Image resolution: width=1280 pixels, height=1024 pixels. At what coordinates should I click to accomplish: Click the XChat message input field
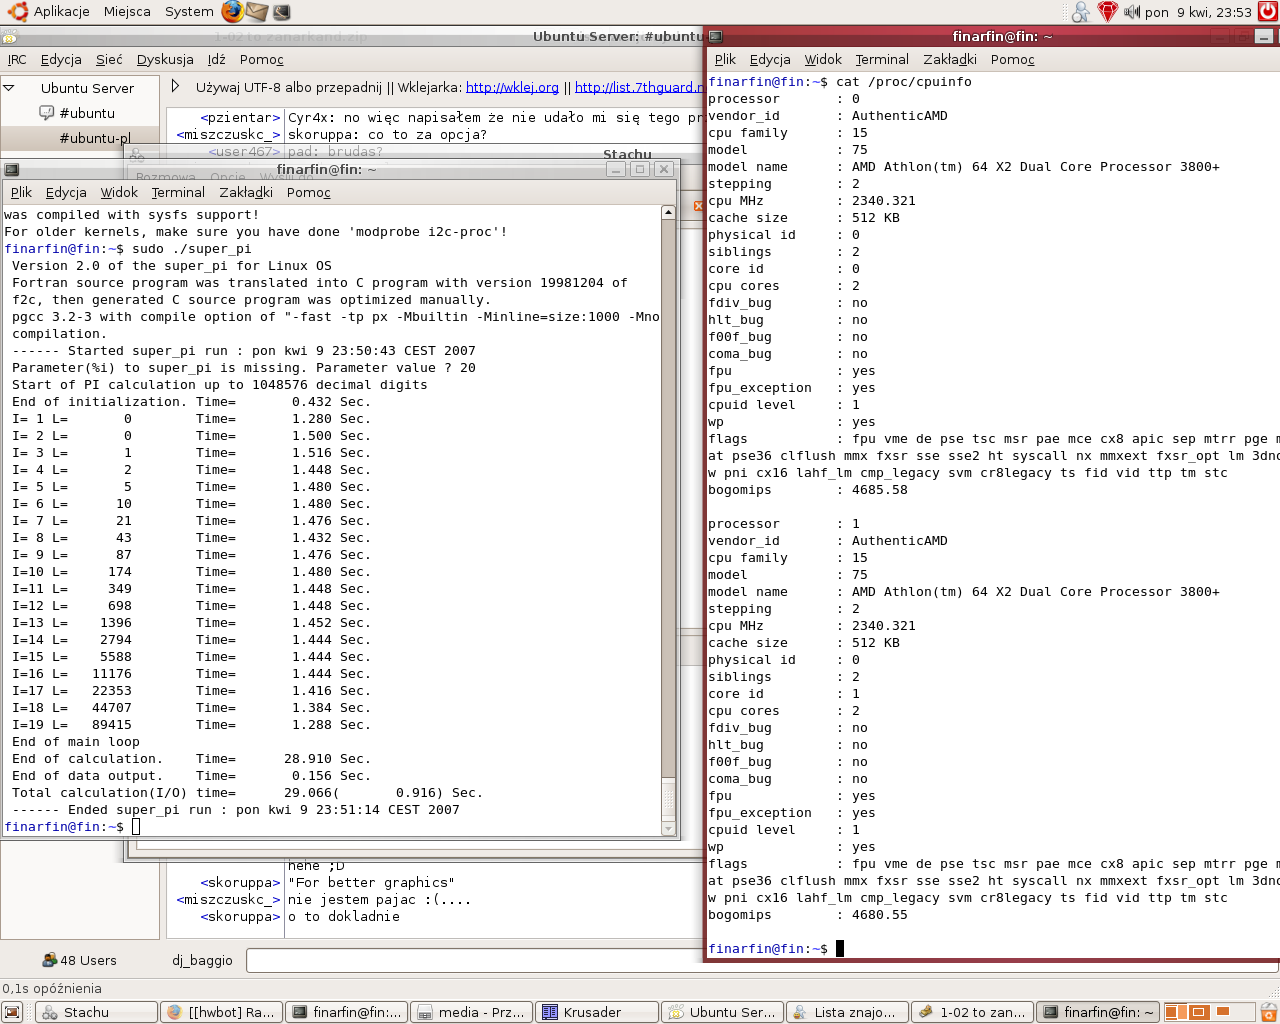click(476, 960)
